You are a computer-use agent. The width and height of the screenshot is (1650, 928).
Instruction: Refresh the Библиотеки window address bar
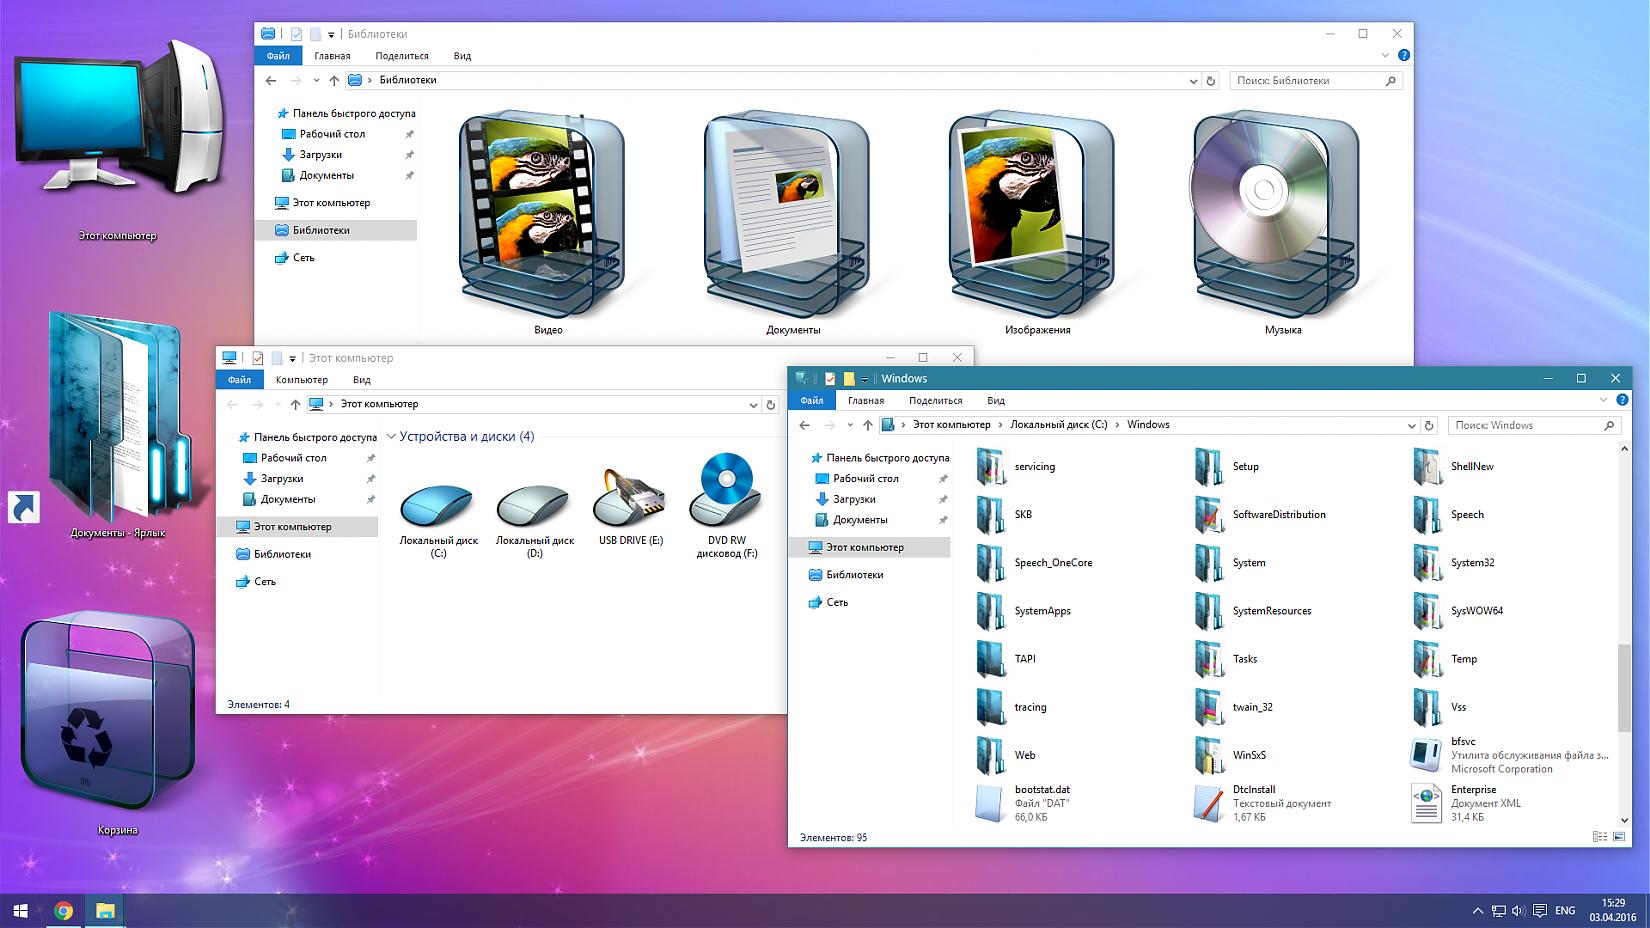(x=1211, y=81)
